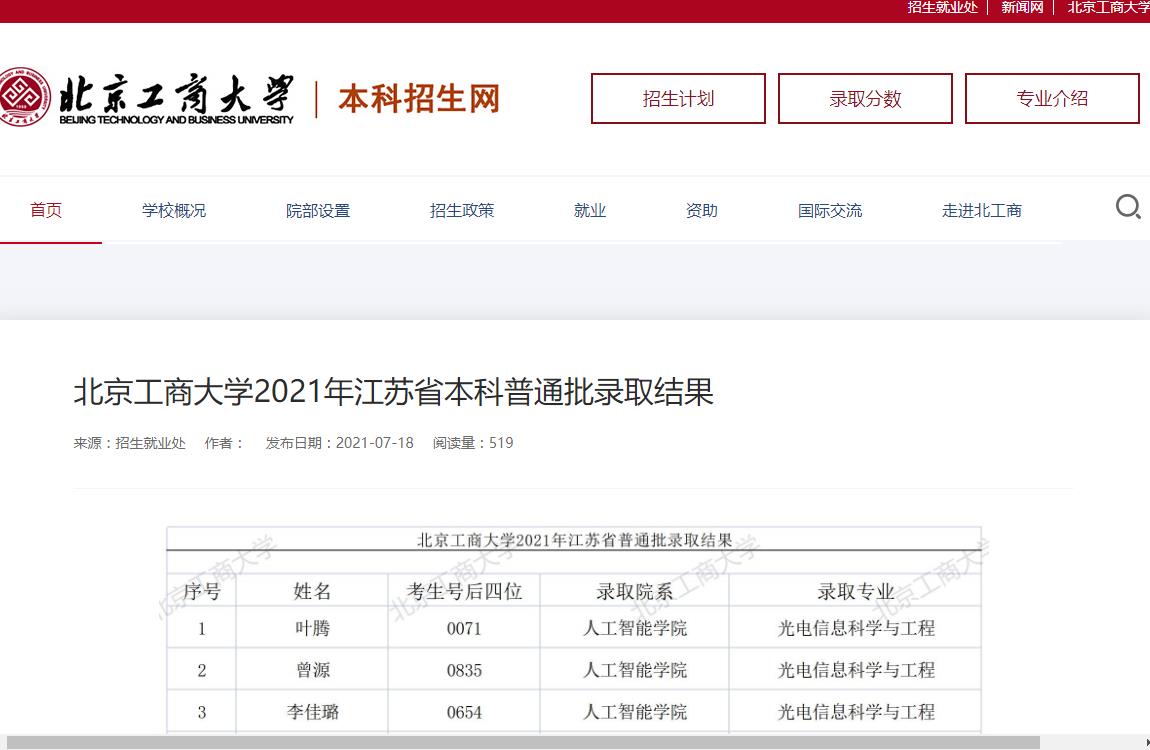This screenshot has height=750, width=1150.
Task: Open the 就业 menu item
Action: pos(590,210)
